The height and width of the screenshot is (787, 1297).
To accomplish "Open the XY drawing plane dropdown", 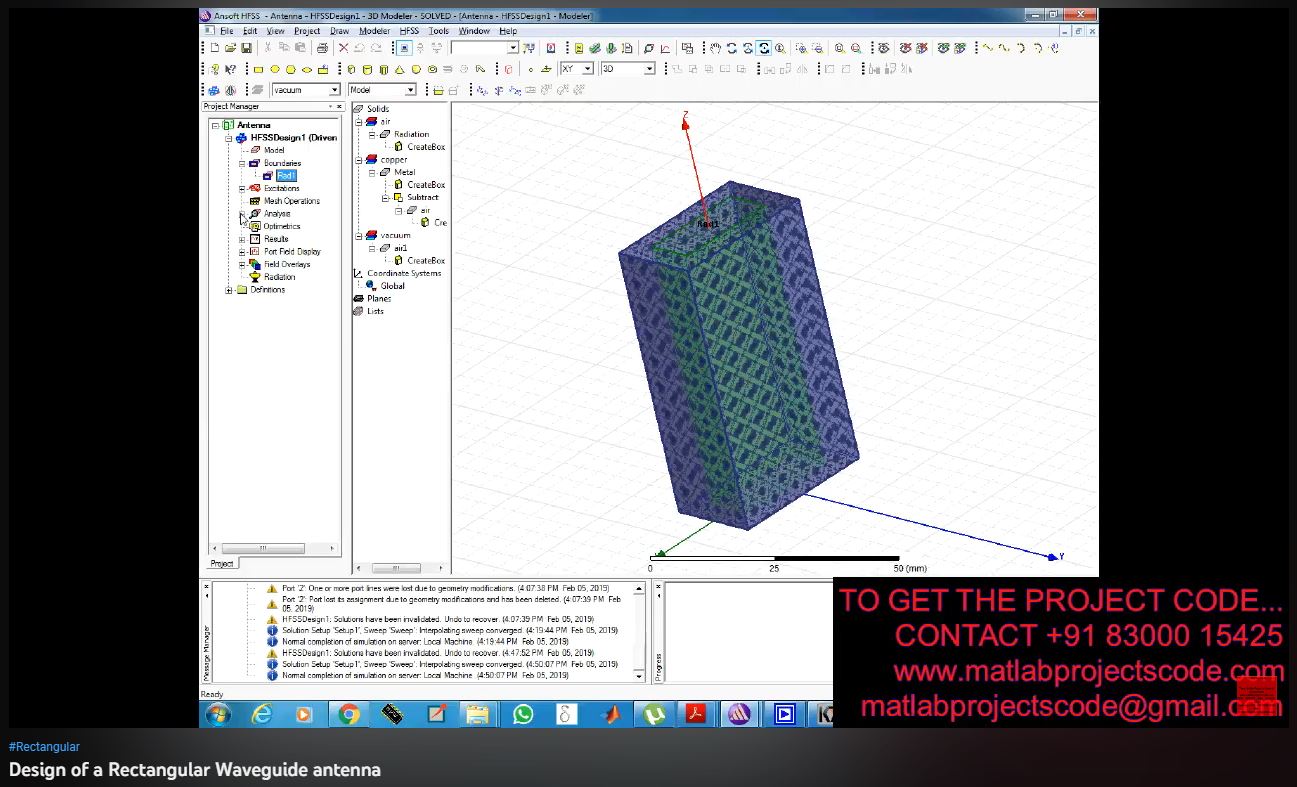I will click(x=587, y=69).
